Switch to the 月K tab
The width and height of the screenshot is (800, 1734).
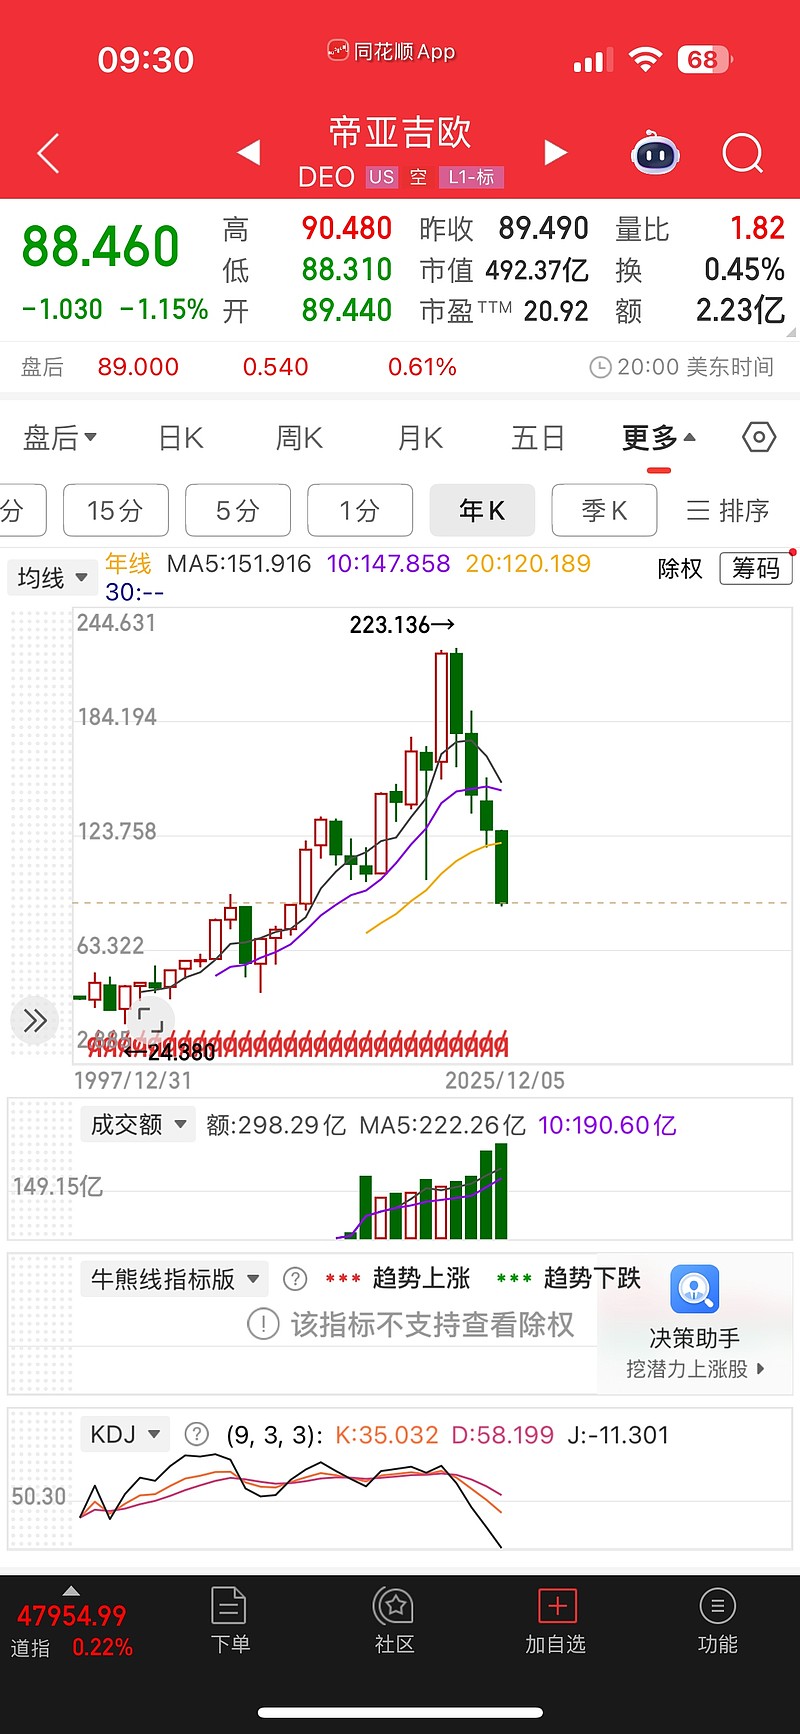click(420, 438)
